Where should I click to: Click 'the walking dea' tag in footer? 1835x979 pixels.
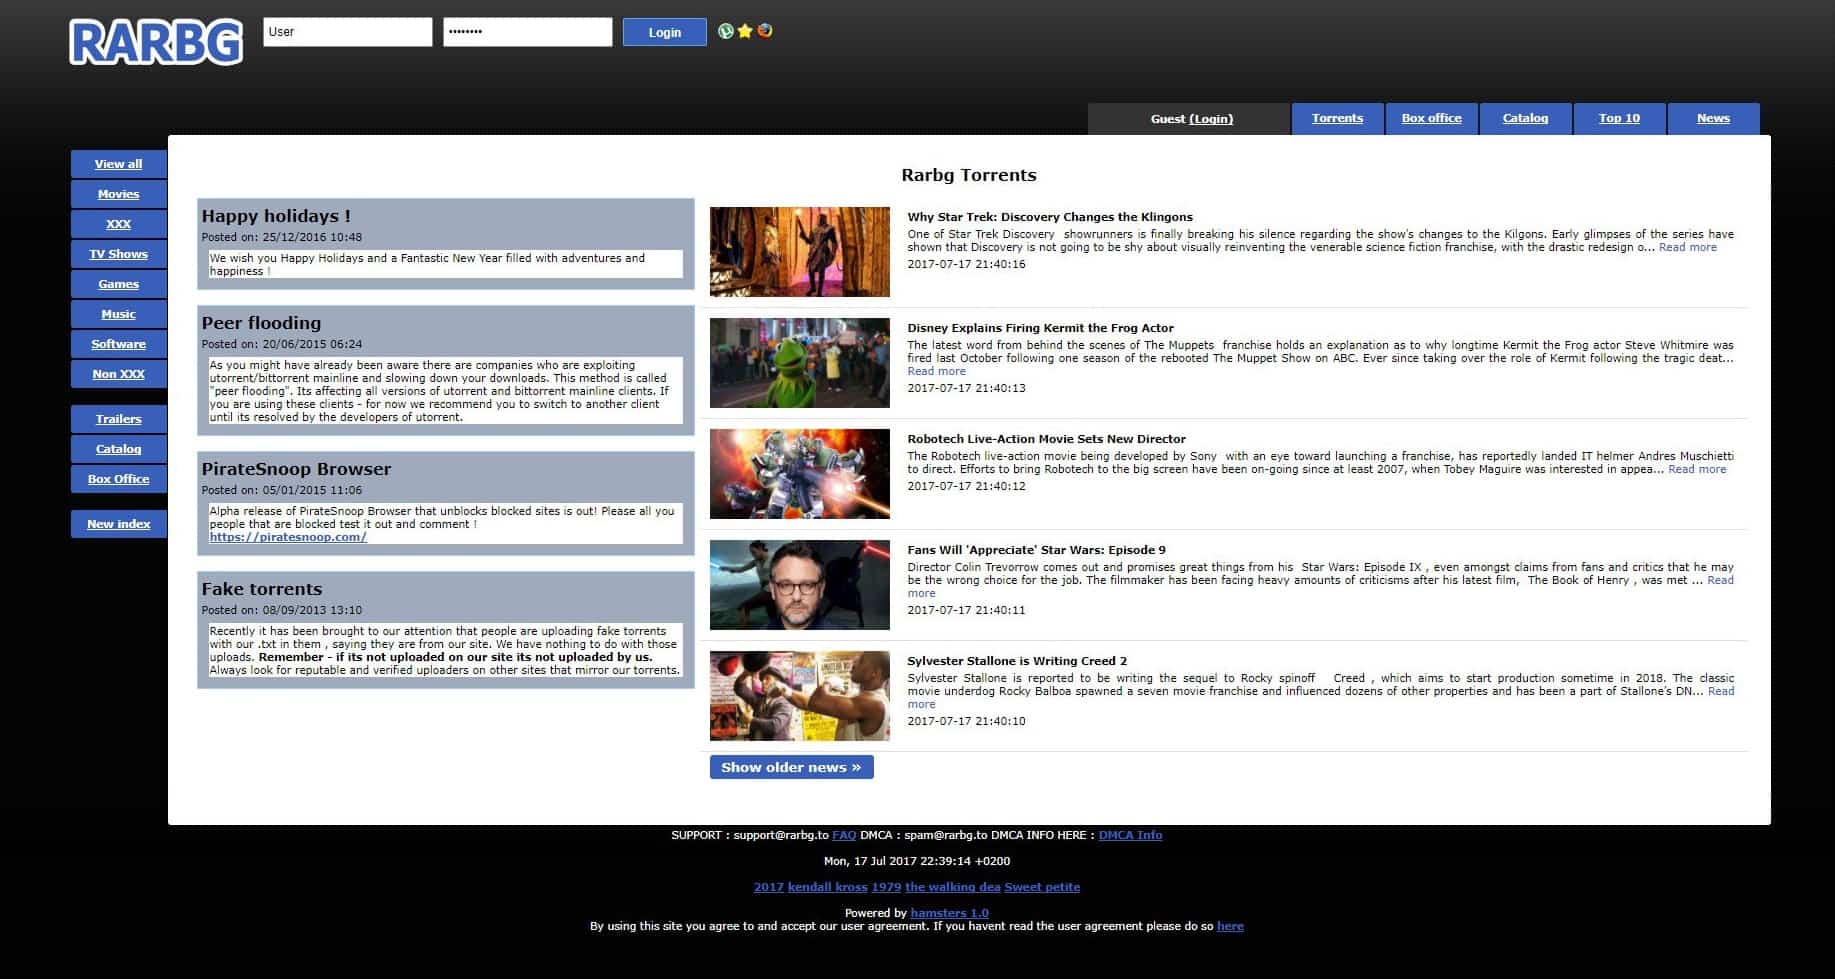point(953,887)
